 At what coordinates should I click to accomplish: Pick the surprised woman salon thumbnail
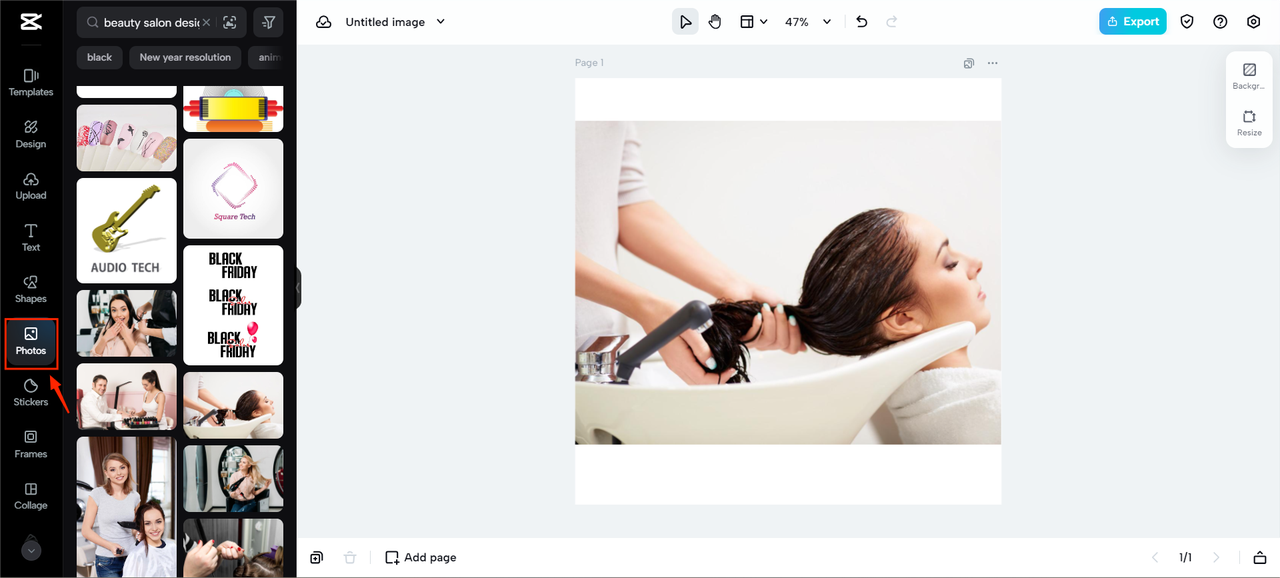(x=127, y=323)
